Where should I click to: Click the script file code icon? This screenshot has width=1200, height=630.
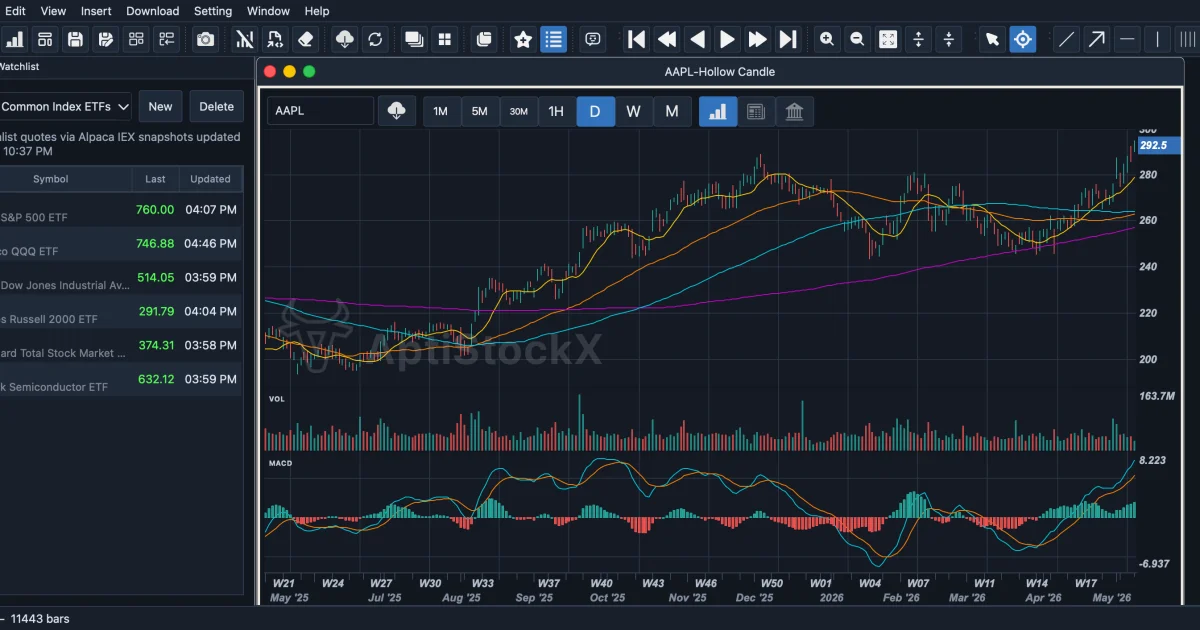(x=275, y=39)
